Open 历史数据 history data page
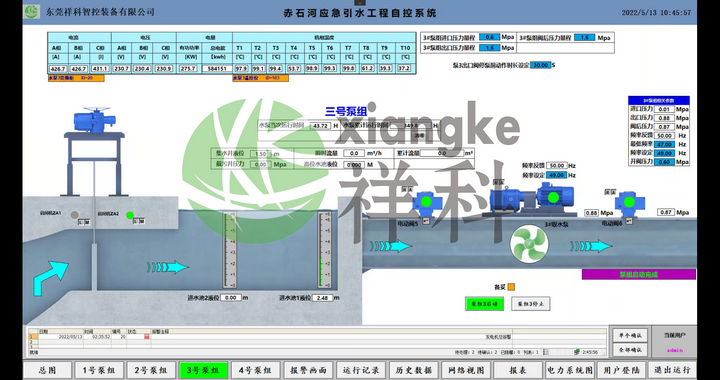This screenshot has height=380, width=720. 413,370
